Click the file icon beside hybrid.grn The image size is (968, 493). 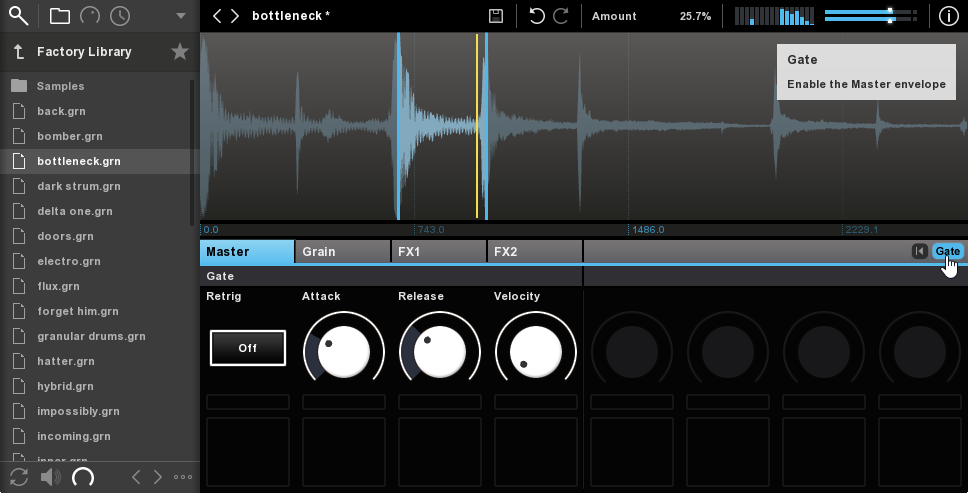[x=19, y=386]
